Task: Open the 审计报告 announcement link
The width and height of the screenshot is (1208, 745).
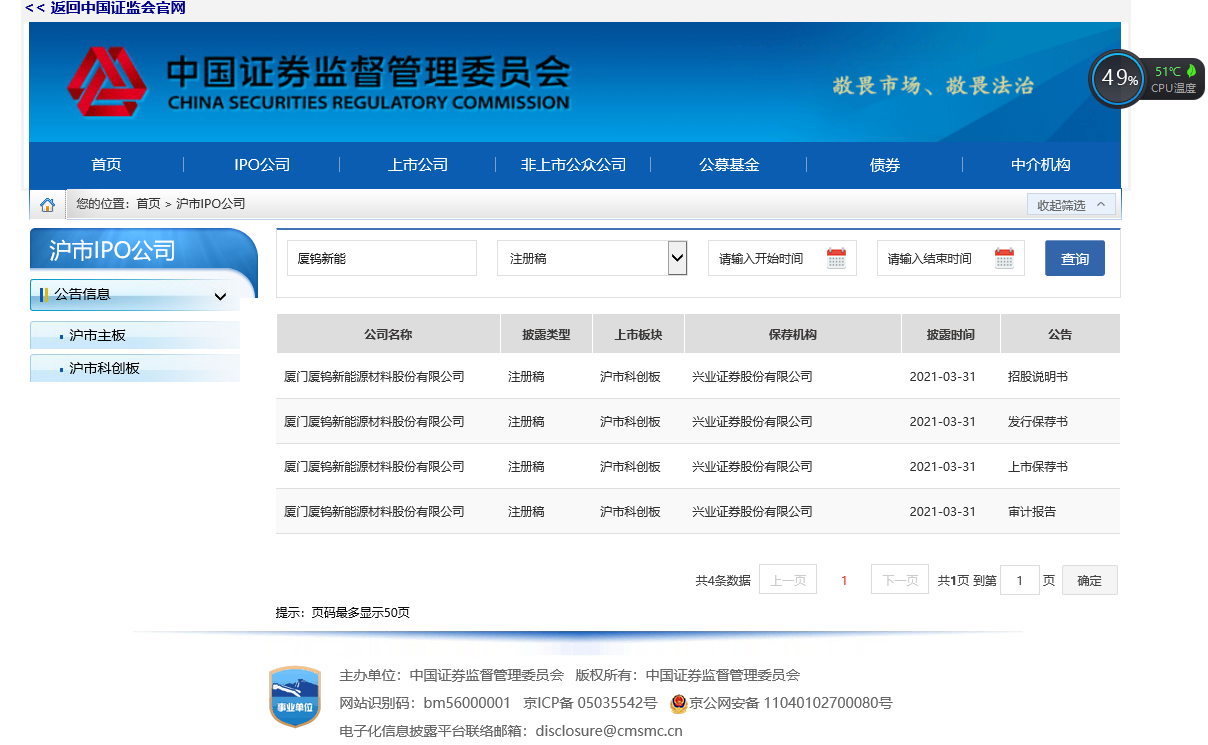Action: pyautogui.click(x=1031, y=511)
